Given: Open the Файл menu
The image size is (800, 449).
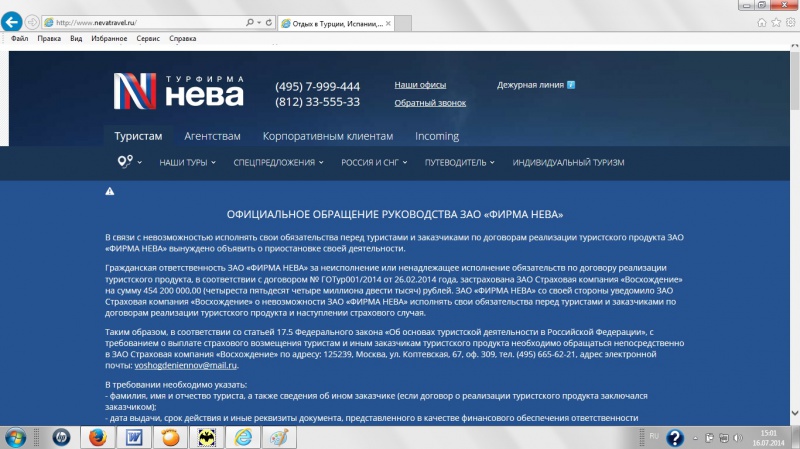Looking at the screenshot, I should click(x=19, y=38).
